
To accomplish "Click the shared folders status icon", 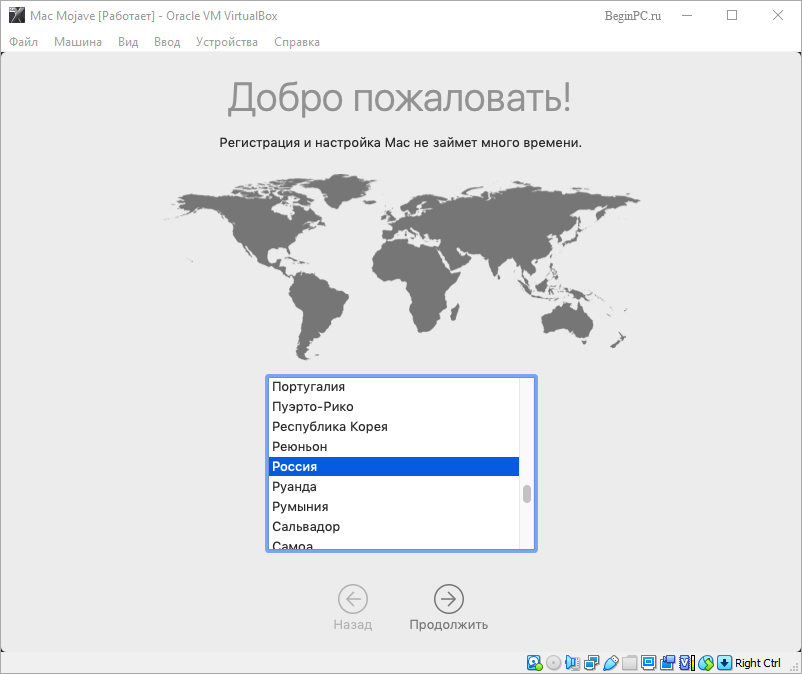I will click(x=630, y=663).
